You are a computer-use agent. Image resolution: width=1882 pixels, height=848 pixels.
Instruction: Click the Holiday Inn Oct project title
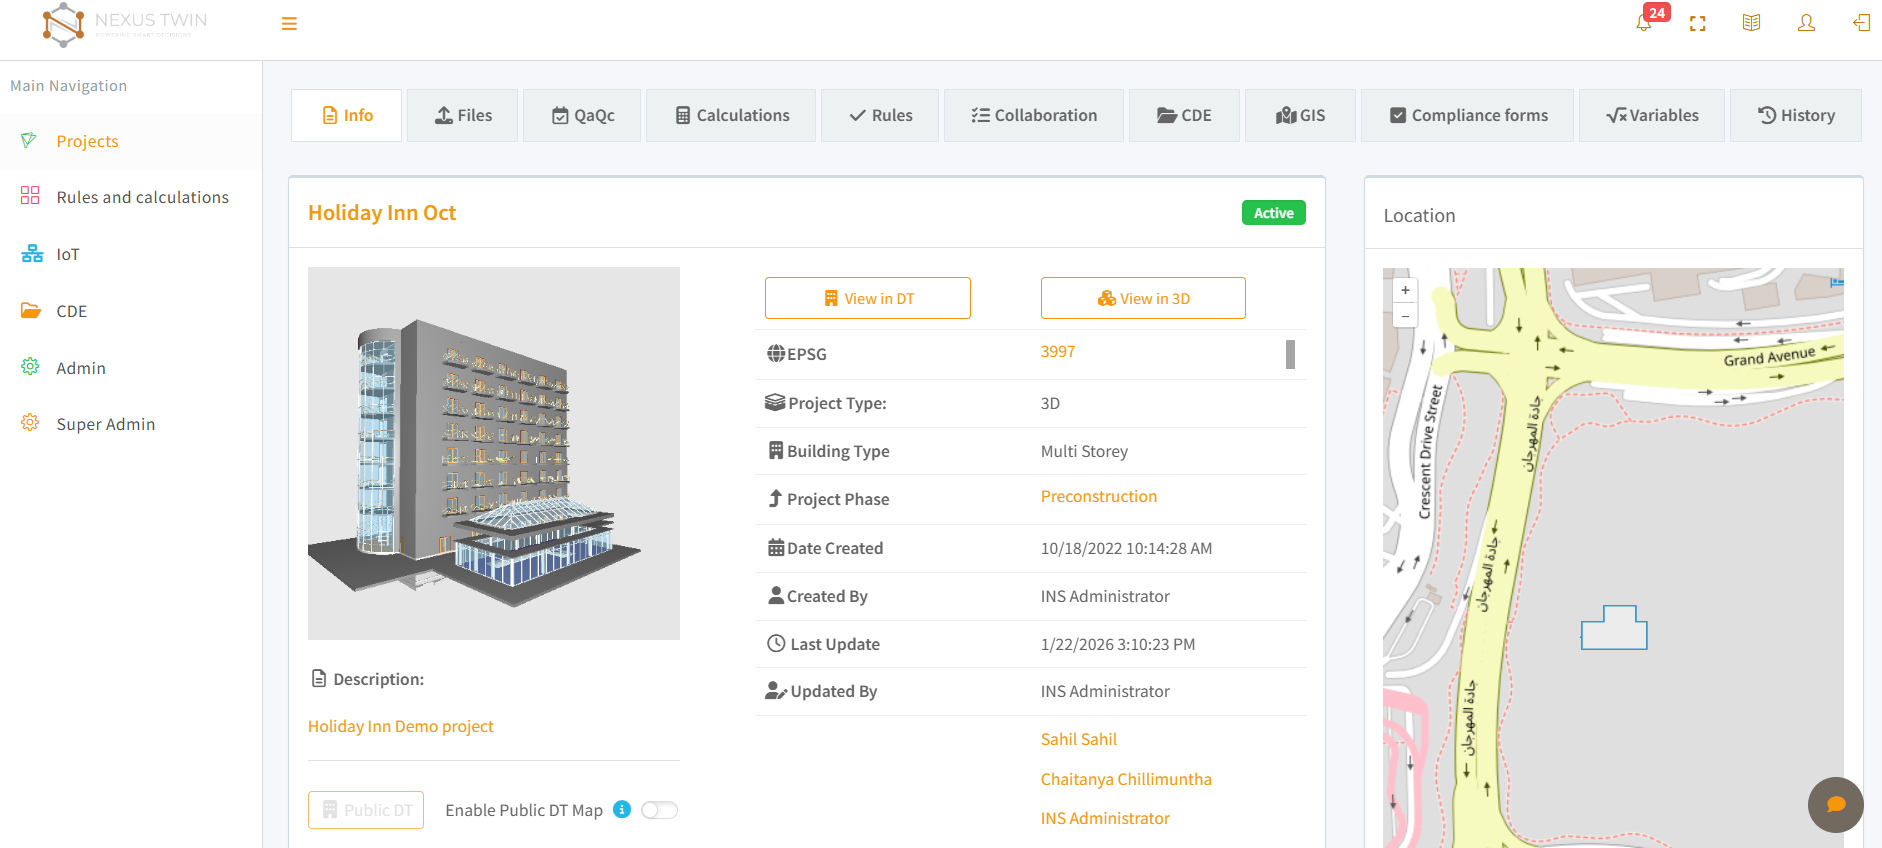point(382,213)
